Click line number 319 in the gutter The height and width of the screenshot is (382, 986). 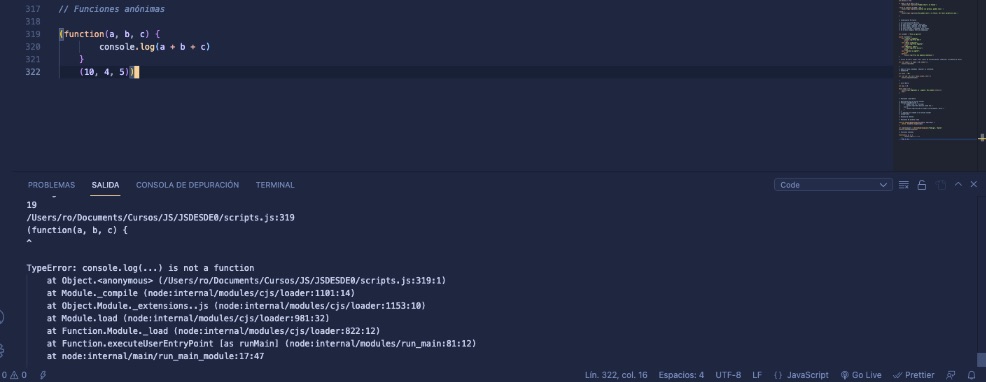33,34
